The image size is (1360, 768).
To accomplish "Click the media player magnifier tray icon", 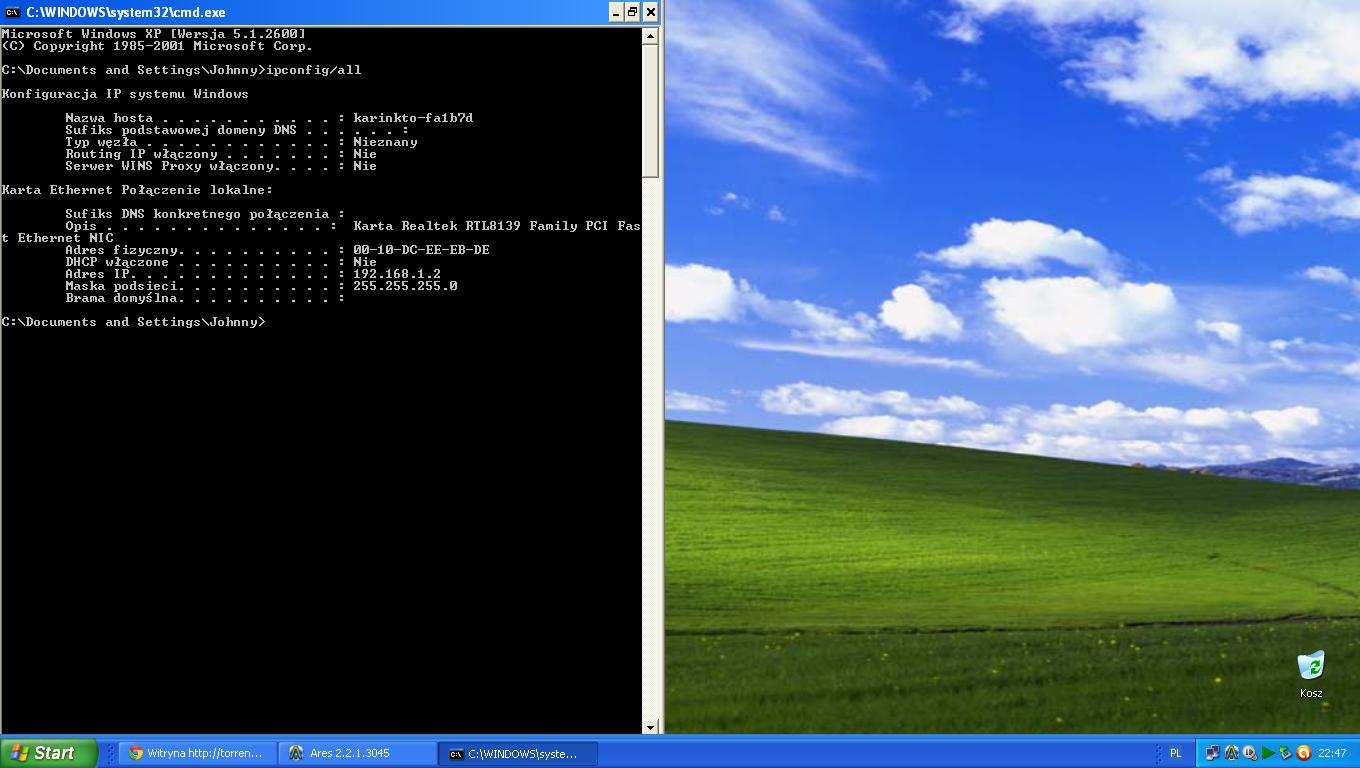I will click(x=1250, y=753).
